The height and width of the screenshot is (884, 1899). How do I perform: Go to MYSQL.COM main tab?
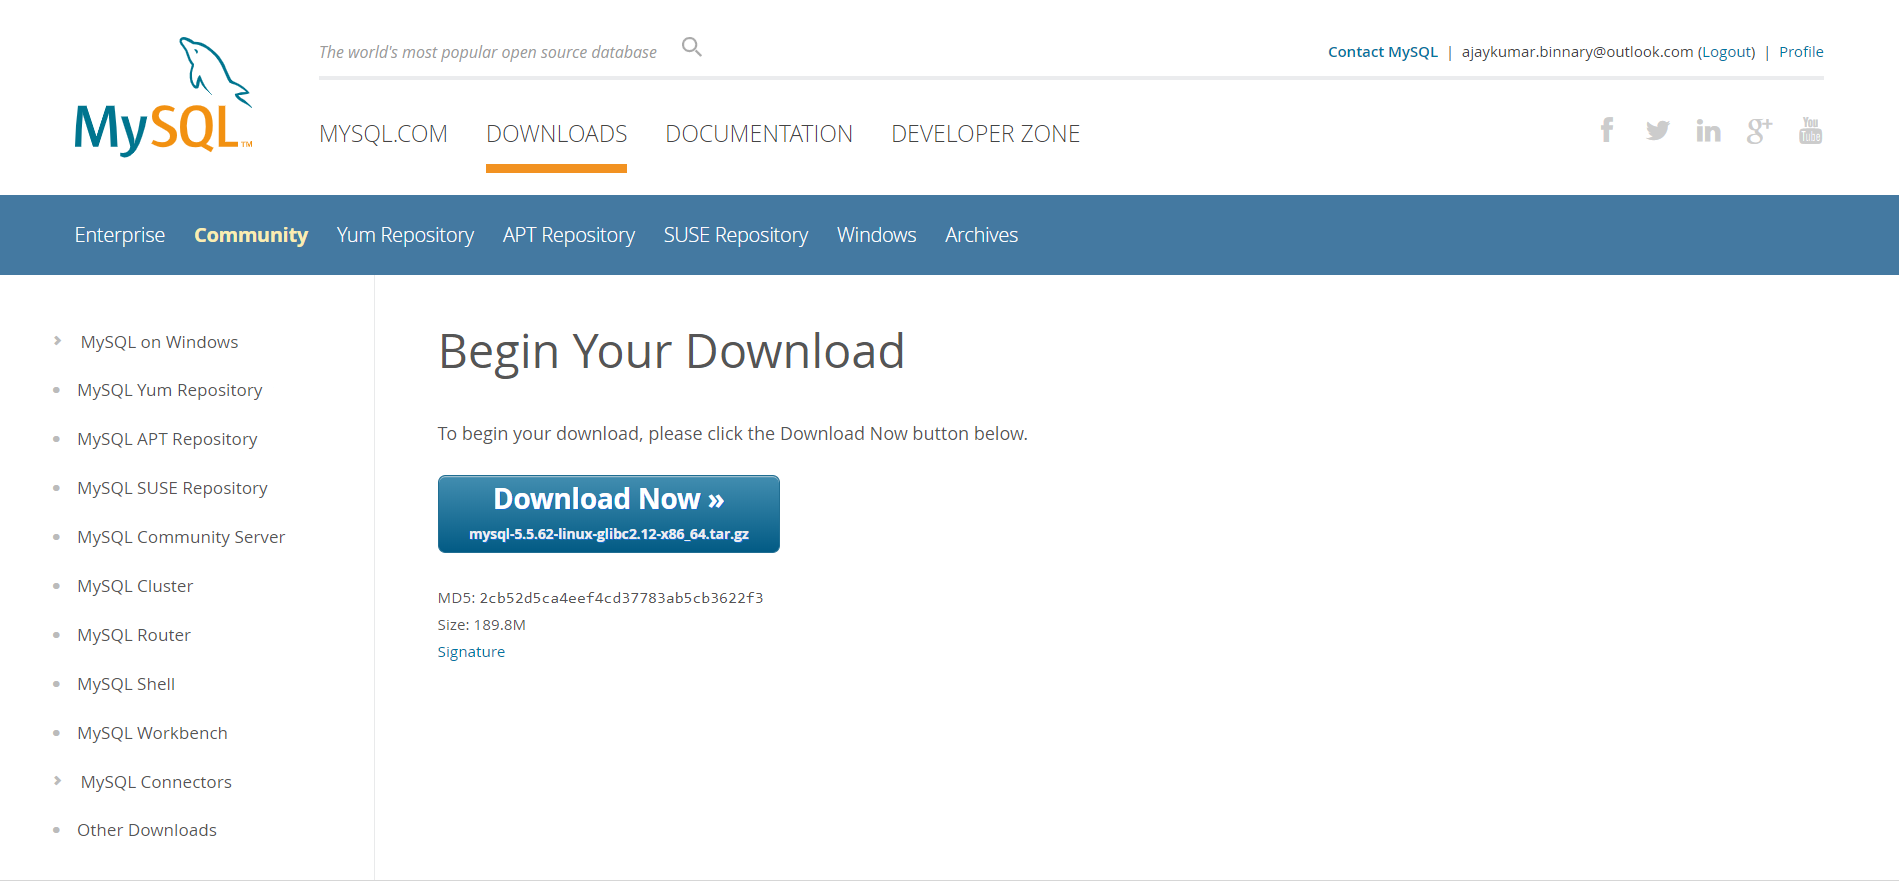click(383, 134)
